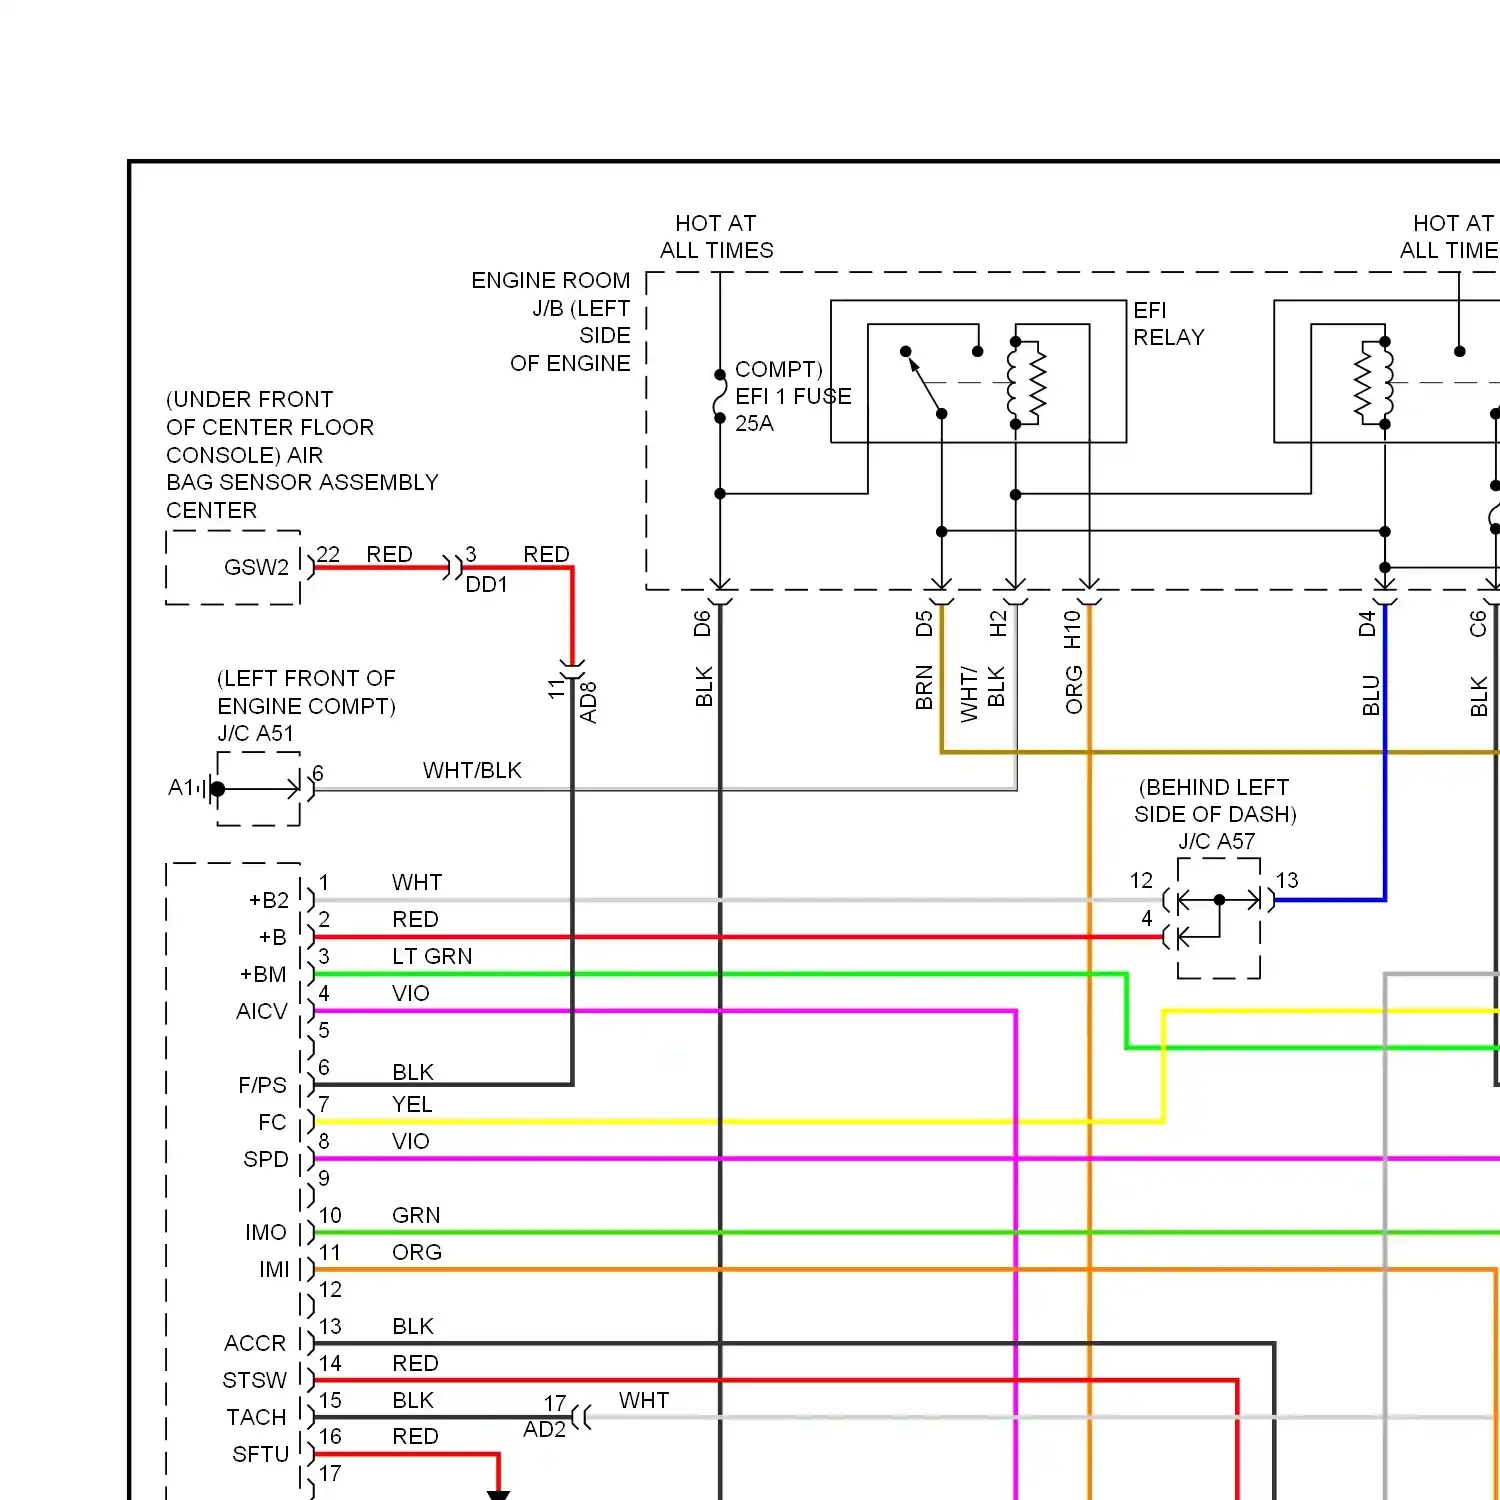Select the 'J/C A57' label

[x=1216, y=841]
